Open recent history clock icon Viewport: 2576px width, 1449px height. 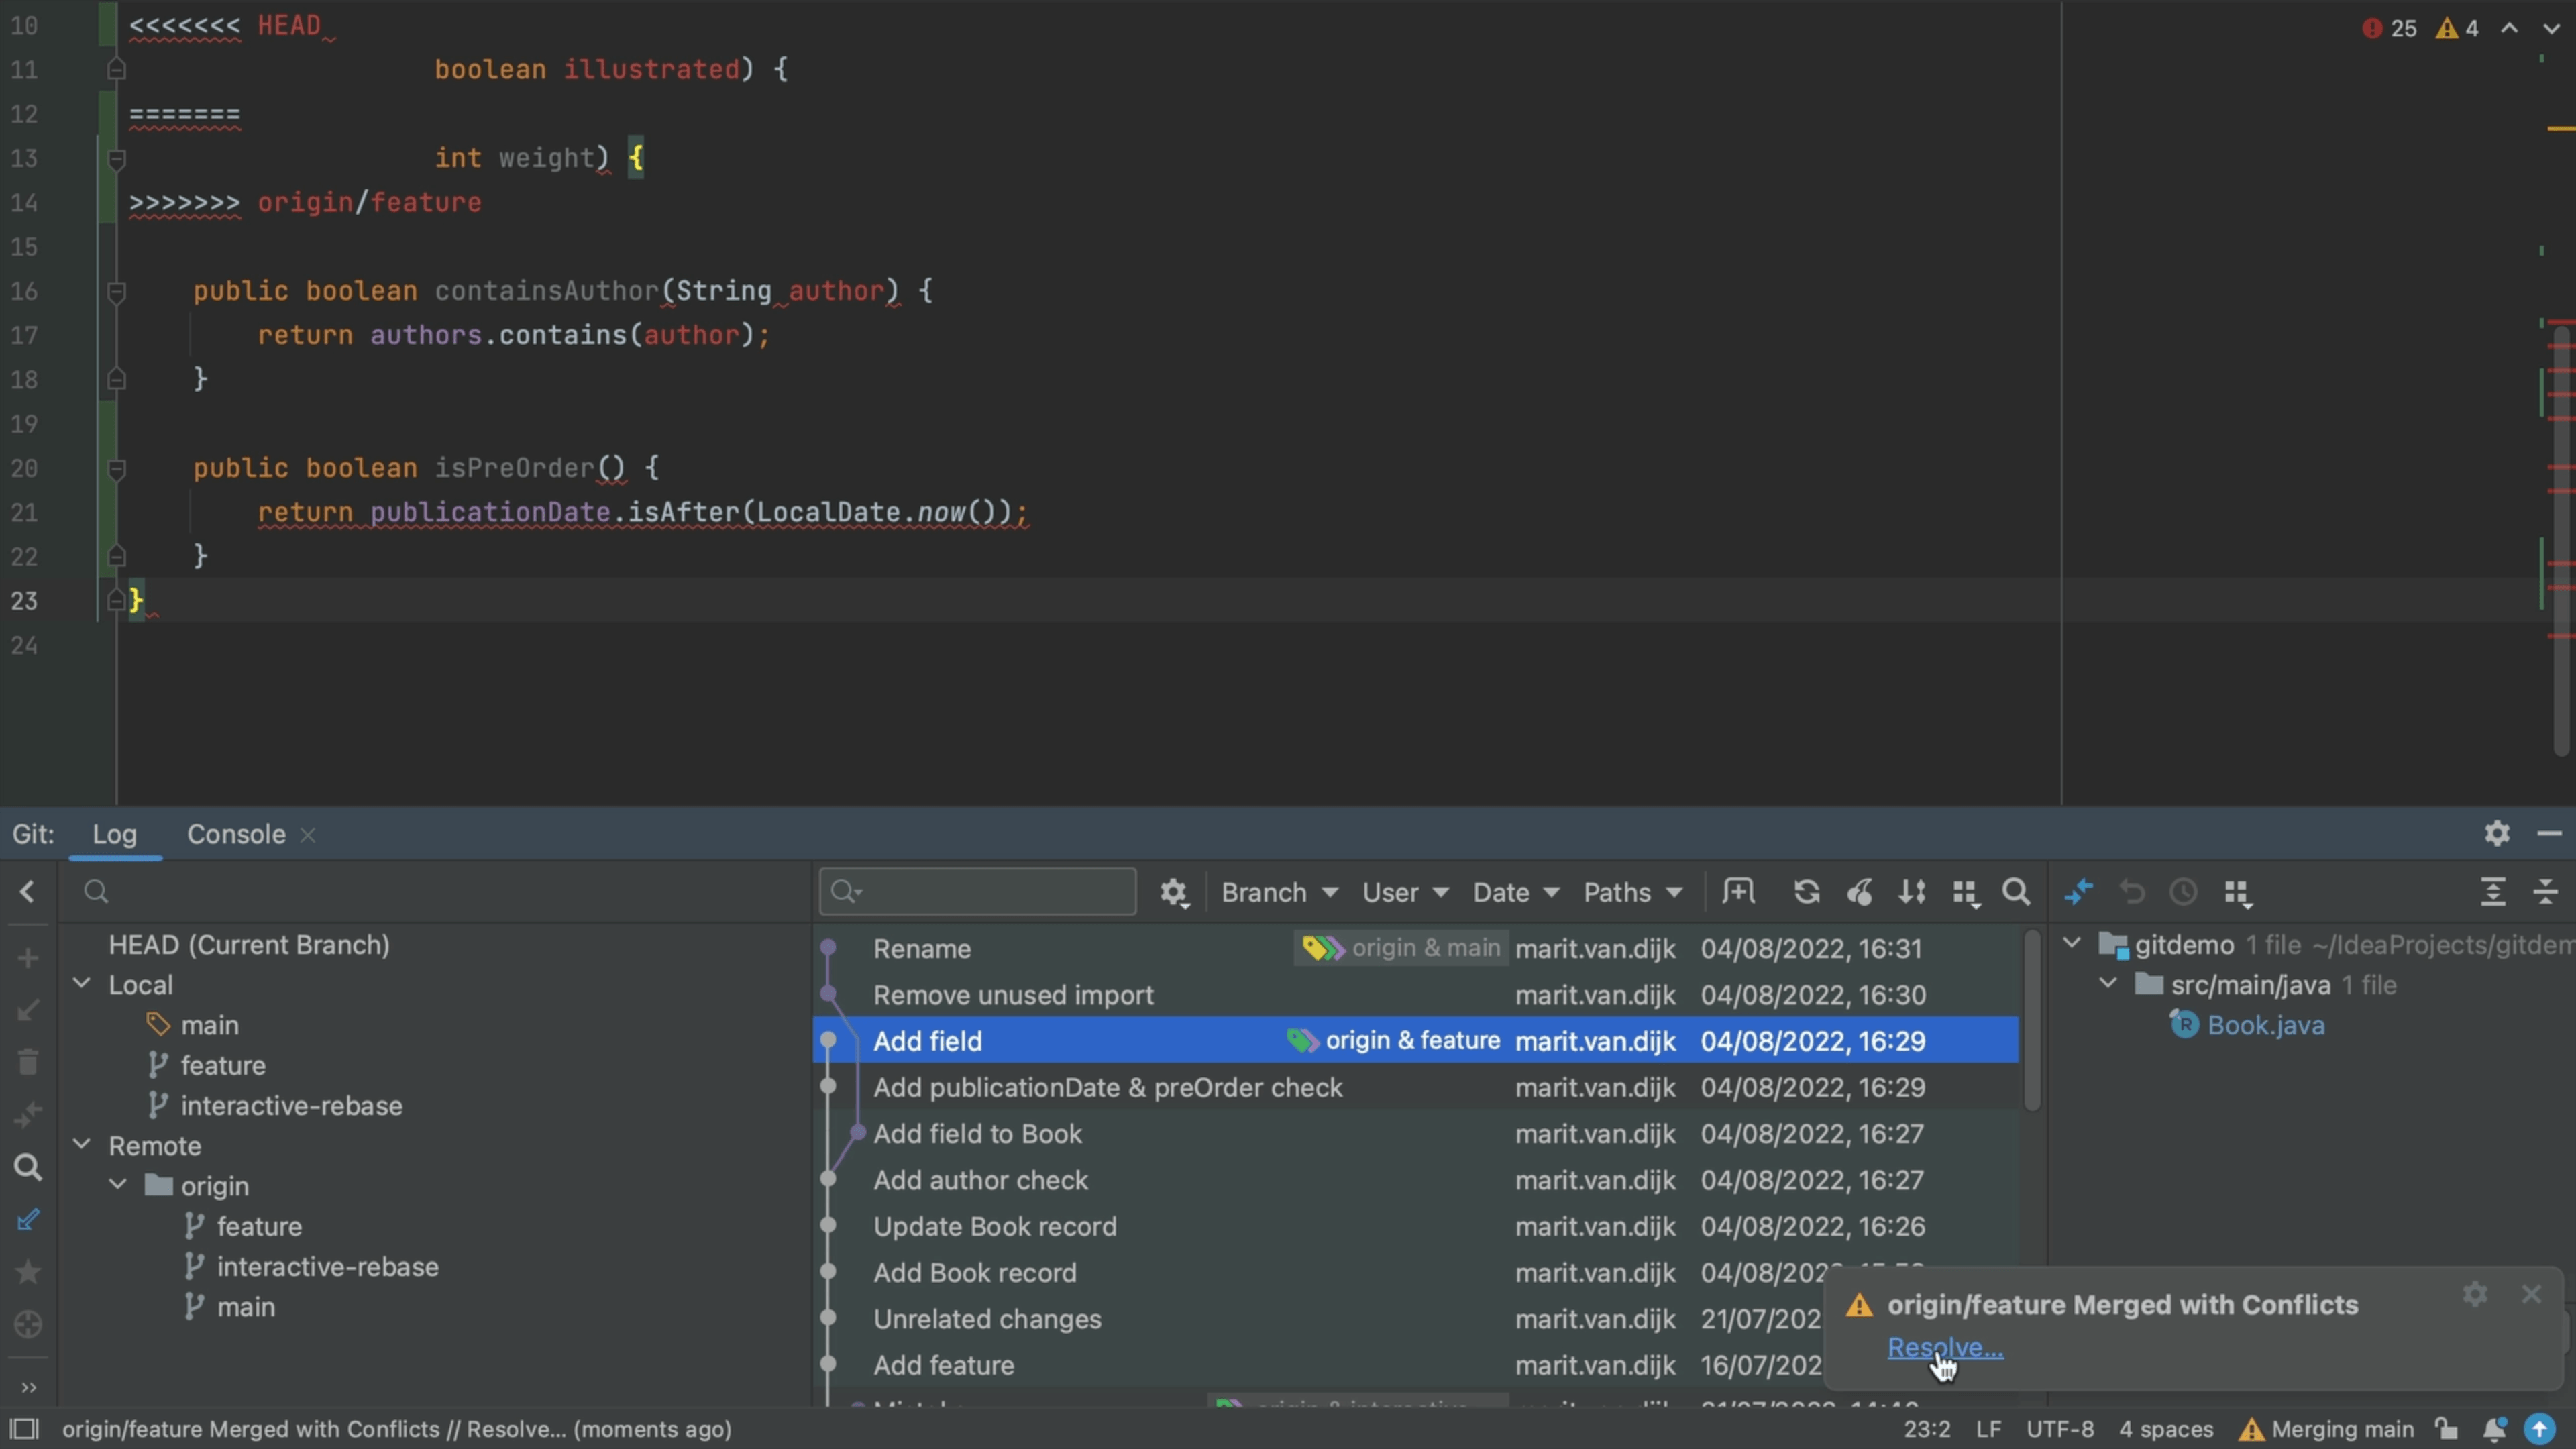2184,892
